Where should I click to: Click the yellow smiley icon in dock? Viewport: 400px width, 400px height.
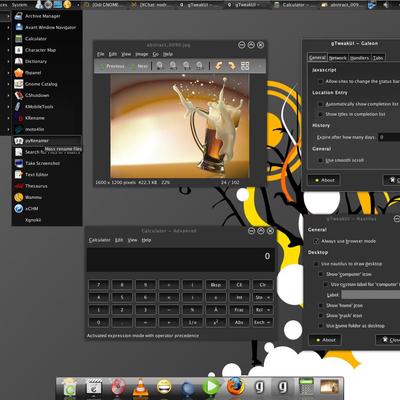[164, 387]
